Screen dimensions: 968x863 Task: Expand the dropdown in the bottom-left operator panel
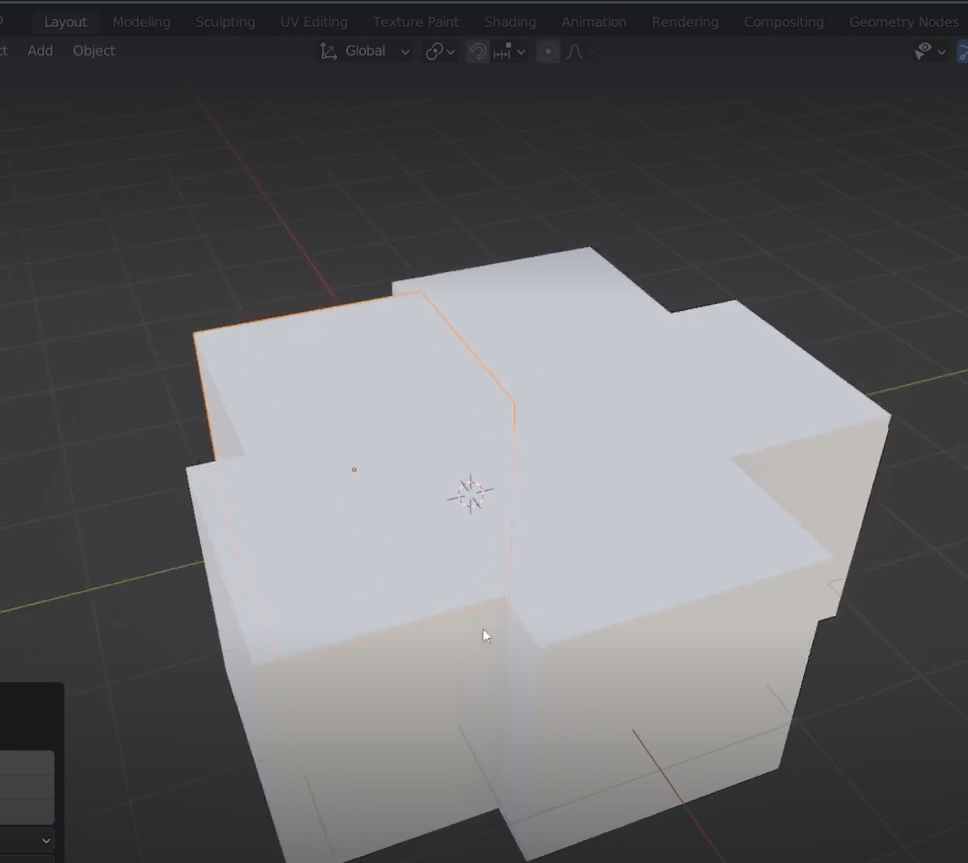[27, 840]
